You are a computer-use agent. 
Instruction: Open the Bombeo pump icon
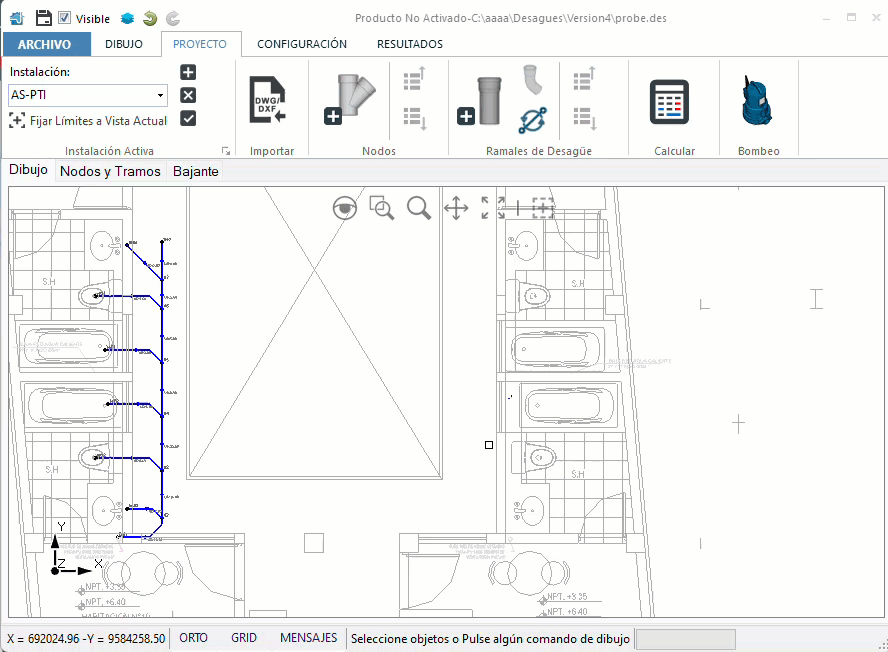coord(757,101)
